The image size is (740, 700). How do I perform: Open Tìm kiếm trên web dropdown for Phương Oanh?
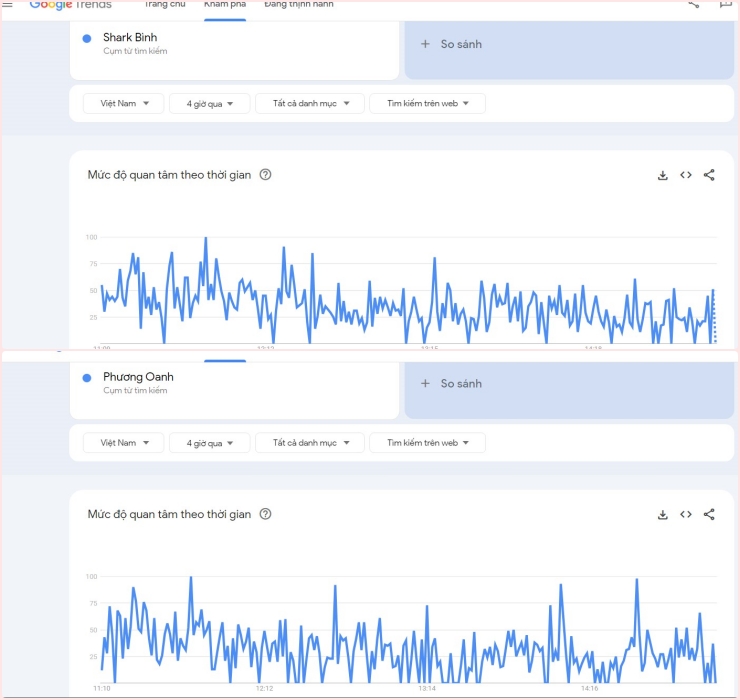pyautogui.click(x=427, y=443)
